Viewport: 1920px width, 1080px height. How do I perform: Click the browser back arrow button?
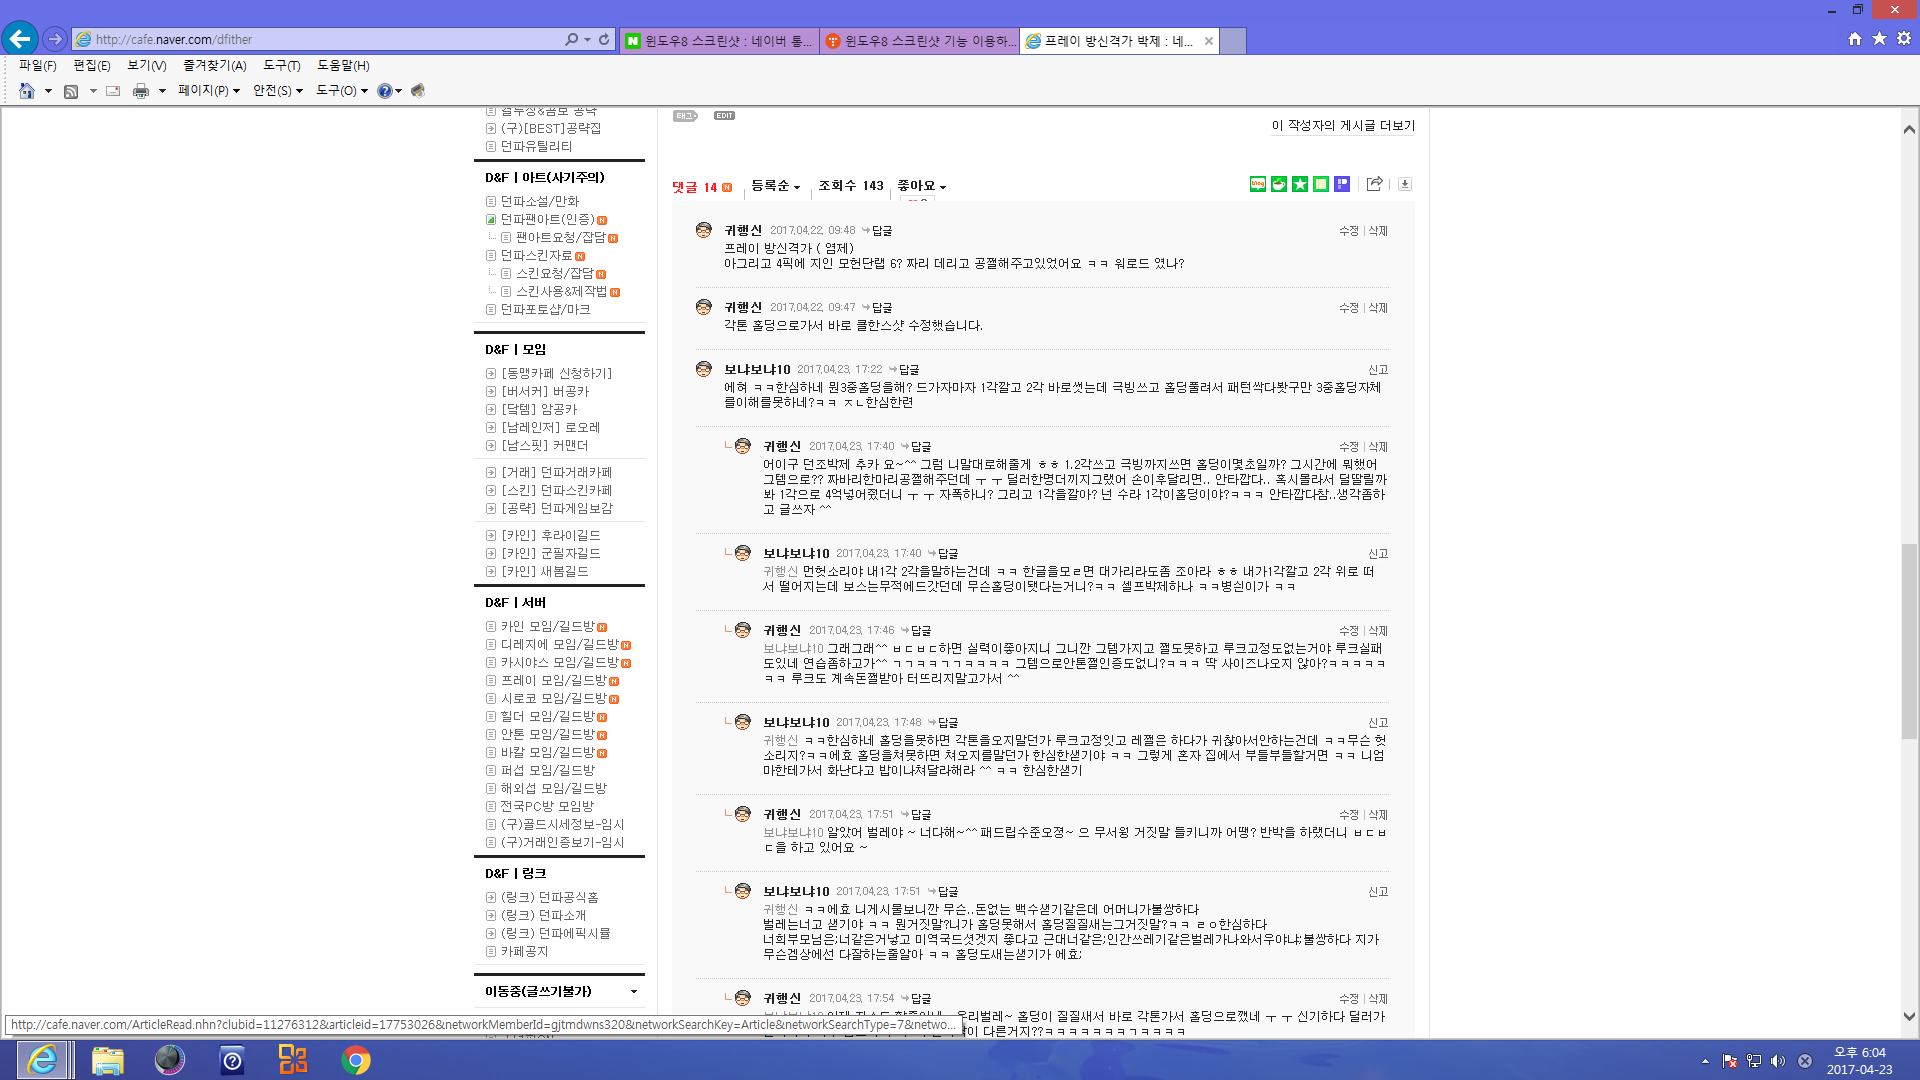[x=20, y=39]
